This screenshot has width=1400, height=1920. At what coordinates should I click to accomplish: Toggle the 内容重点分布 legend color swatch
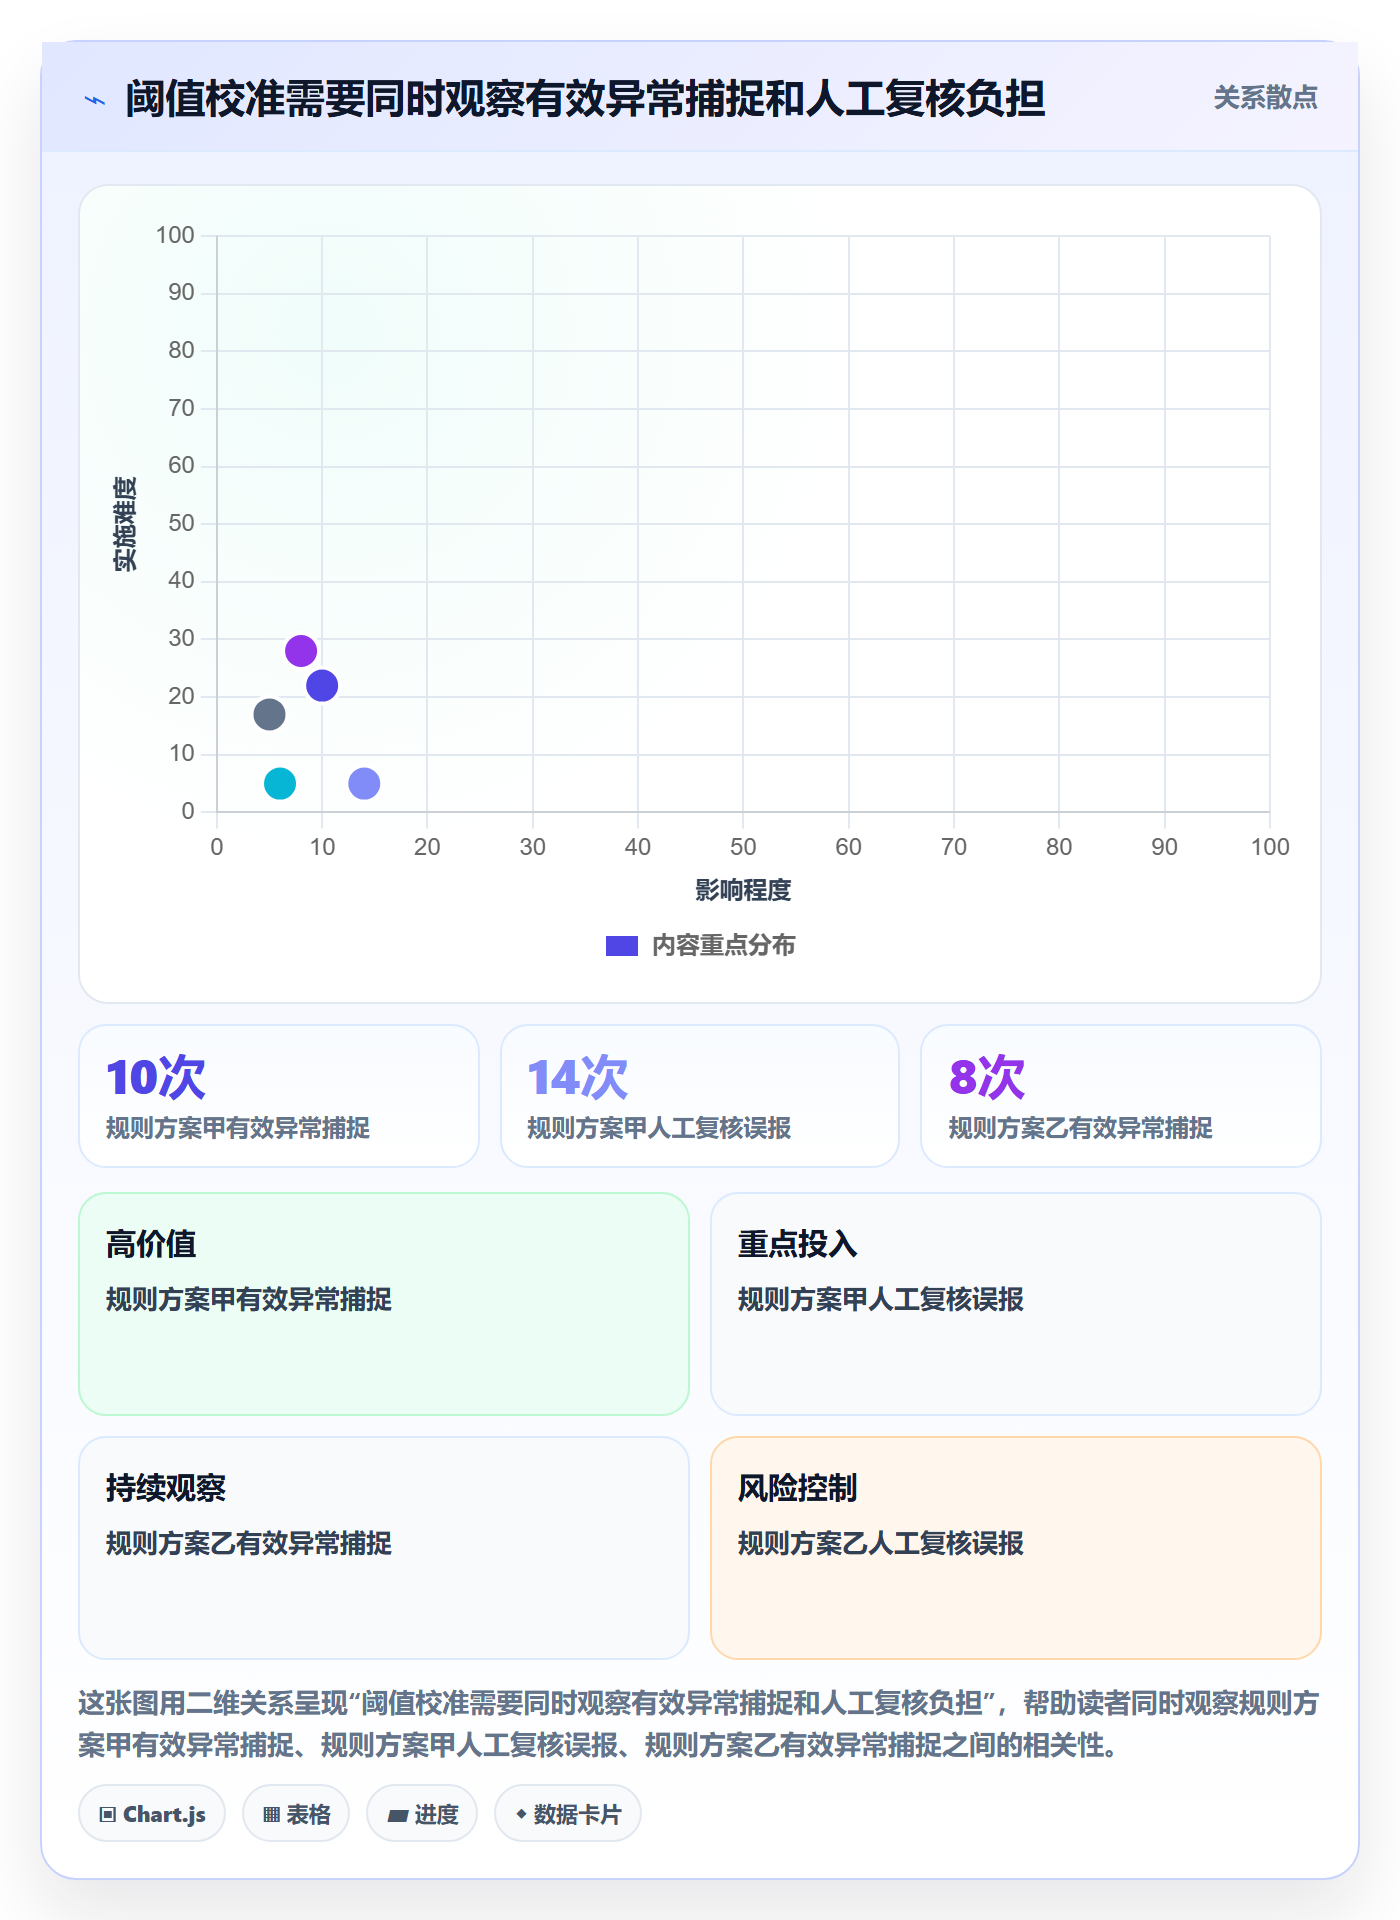[622, 946]
